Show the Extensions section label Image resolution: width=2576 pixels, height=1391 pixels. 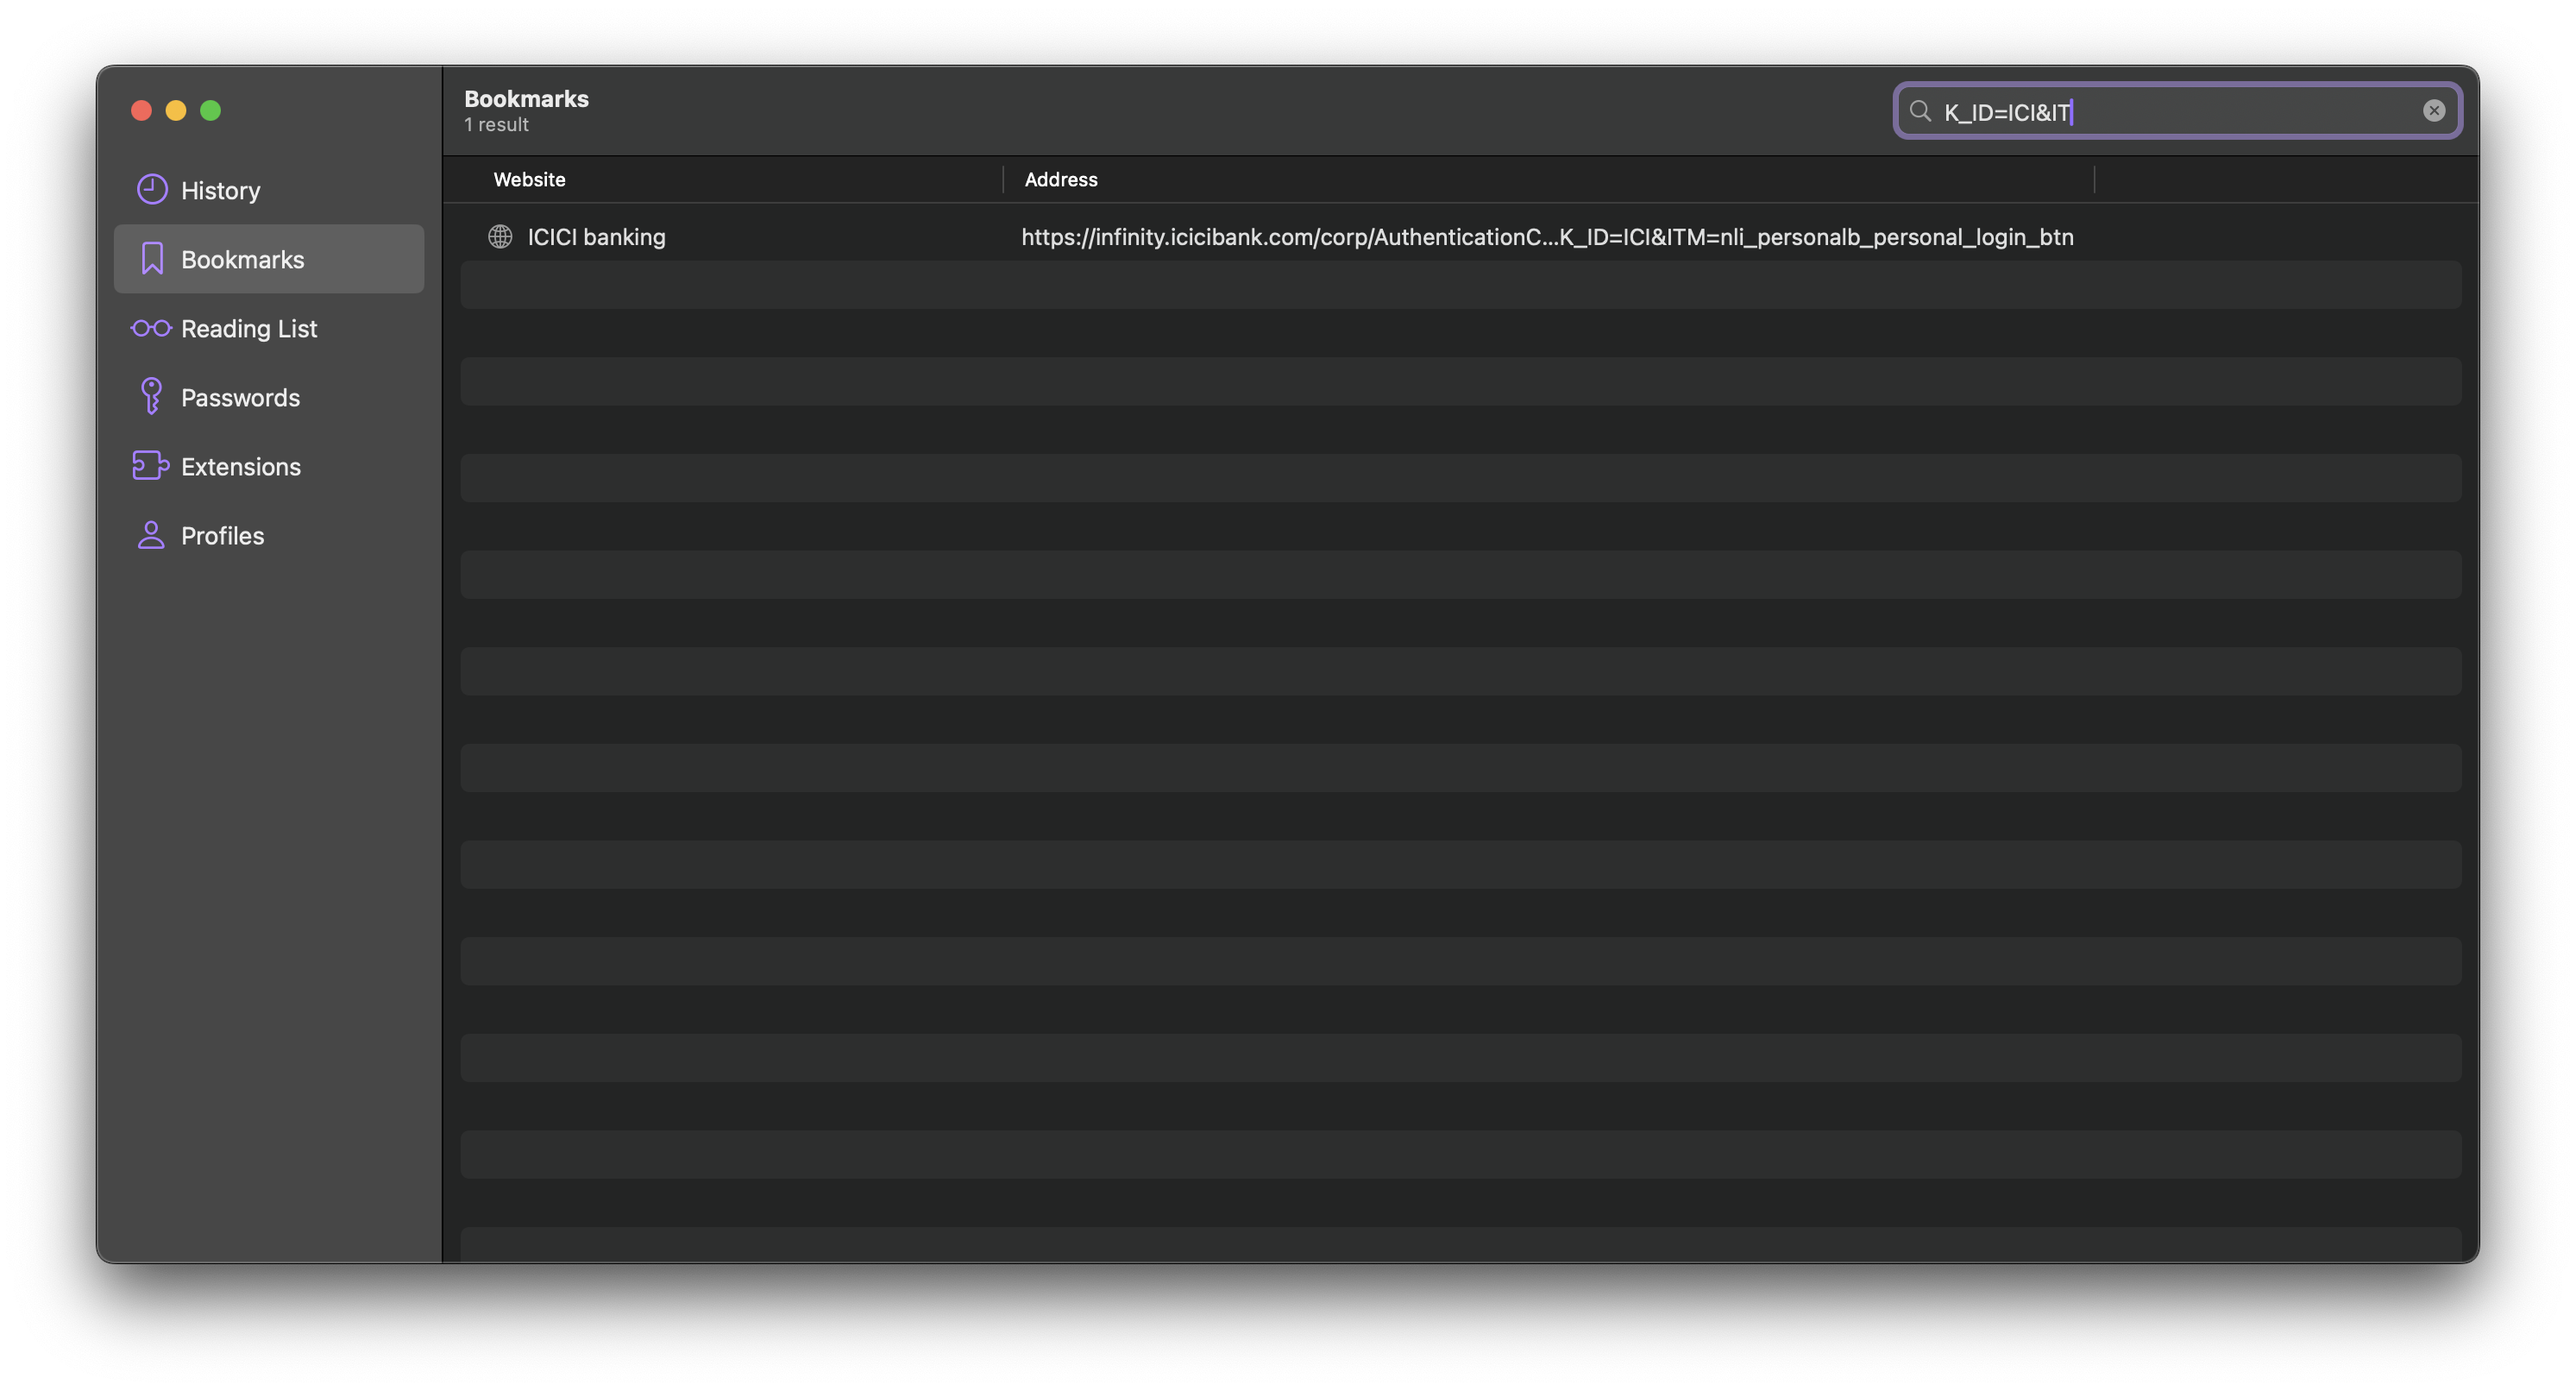(x=240, y=466)
